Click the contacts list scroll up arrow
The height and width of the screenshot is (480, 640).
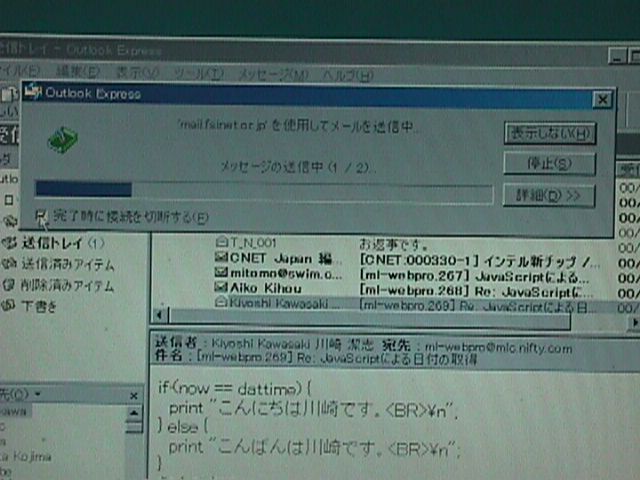[x=134, y=413]
